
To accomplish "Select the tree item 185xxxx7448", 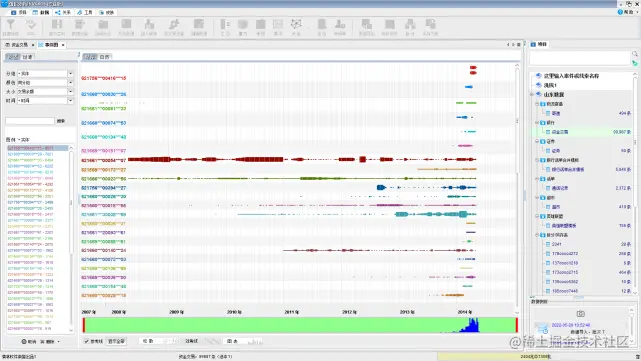I will [565, 291].
